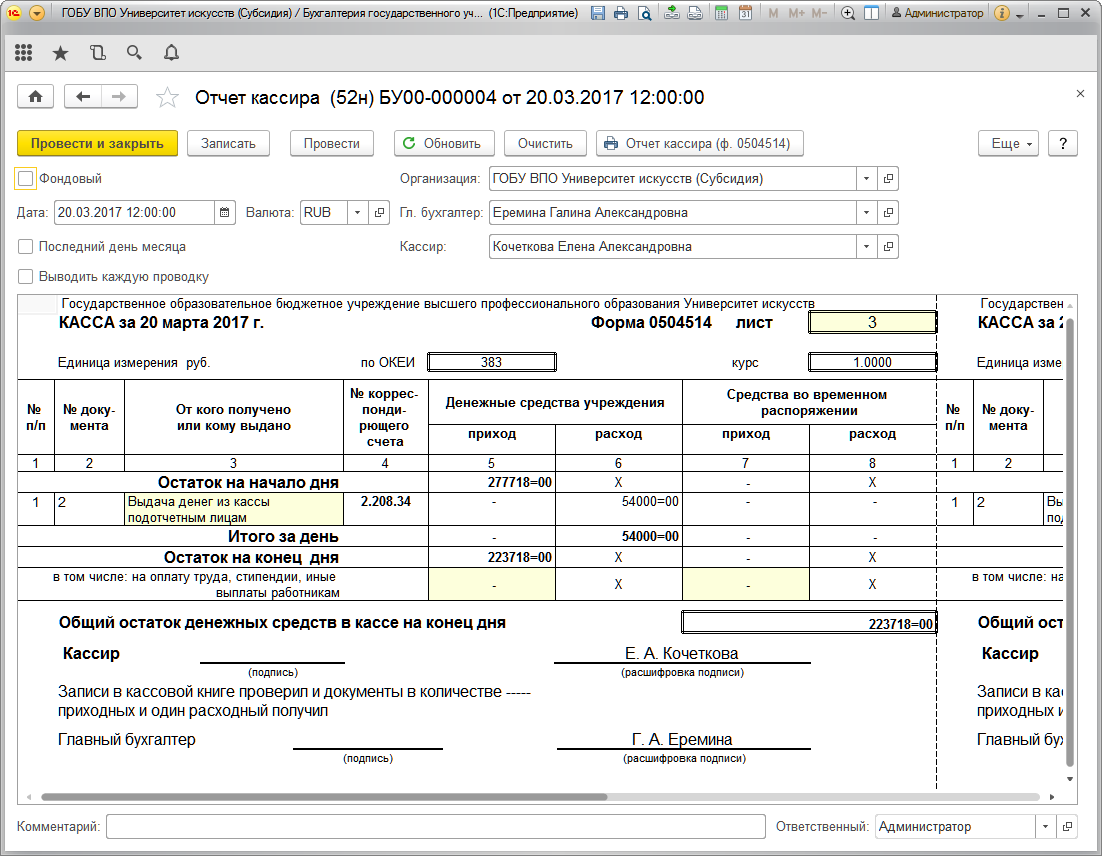Viewport: 1102px width, 856px height.
Task: Click the Комментарий input field
Action: [436, 826]
